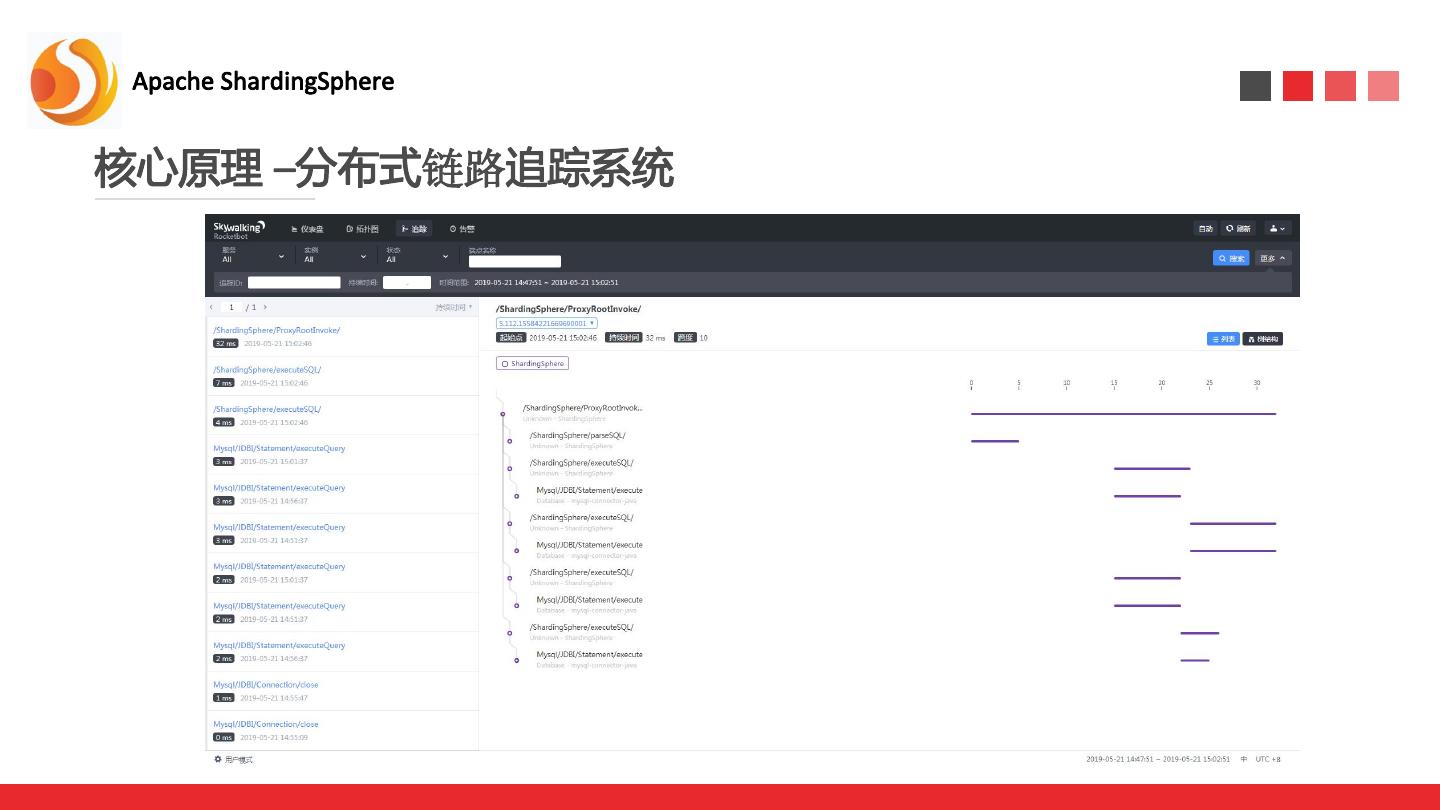Open the 告警 alarm tab

pyautogui.click(x=462, y=229)
